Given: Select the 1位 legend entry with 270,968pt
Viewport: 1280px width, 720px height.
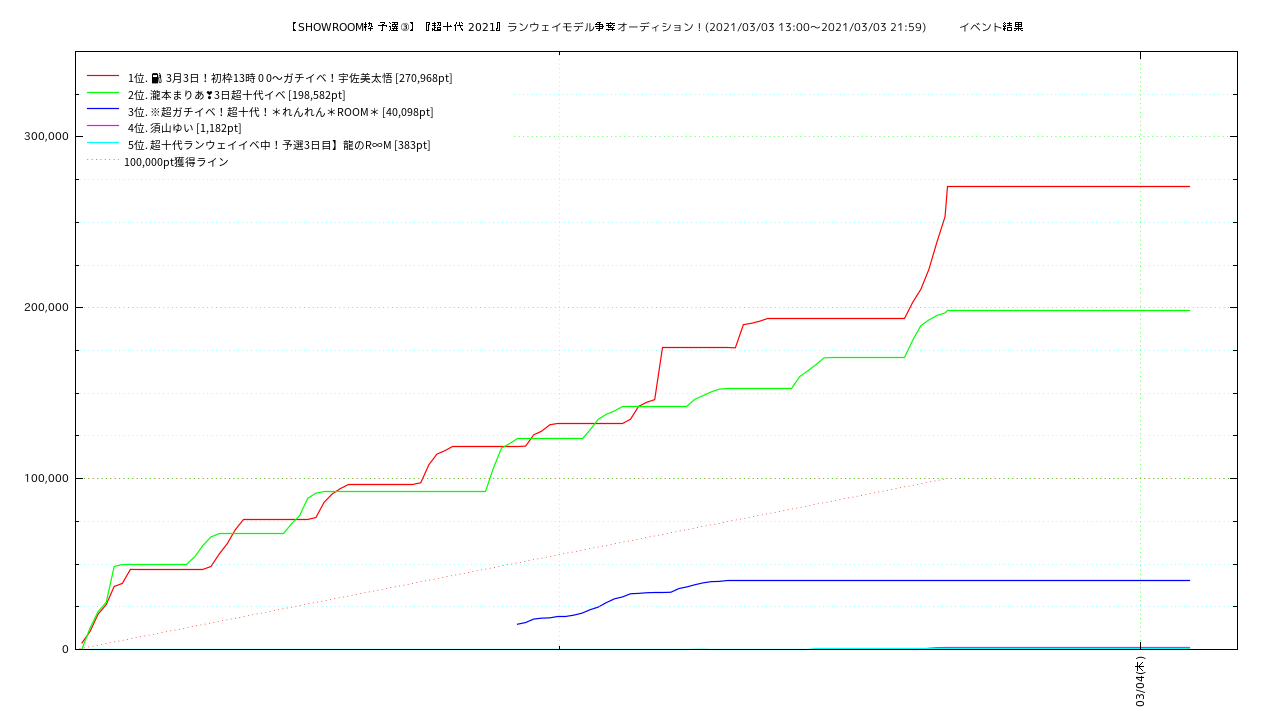Looking at the screenshot, I should 290,78.
